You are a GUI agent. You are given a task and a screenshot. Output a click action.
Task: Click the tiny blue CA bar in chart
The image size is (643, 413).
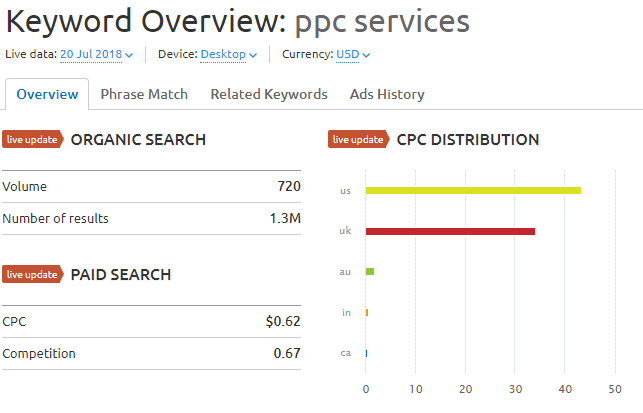366,353
